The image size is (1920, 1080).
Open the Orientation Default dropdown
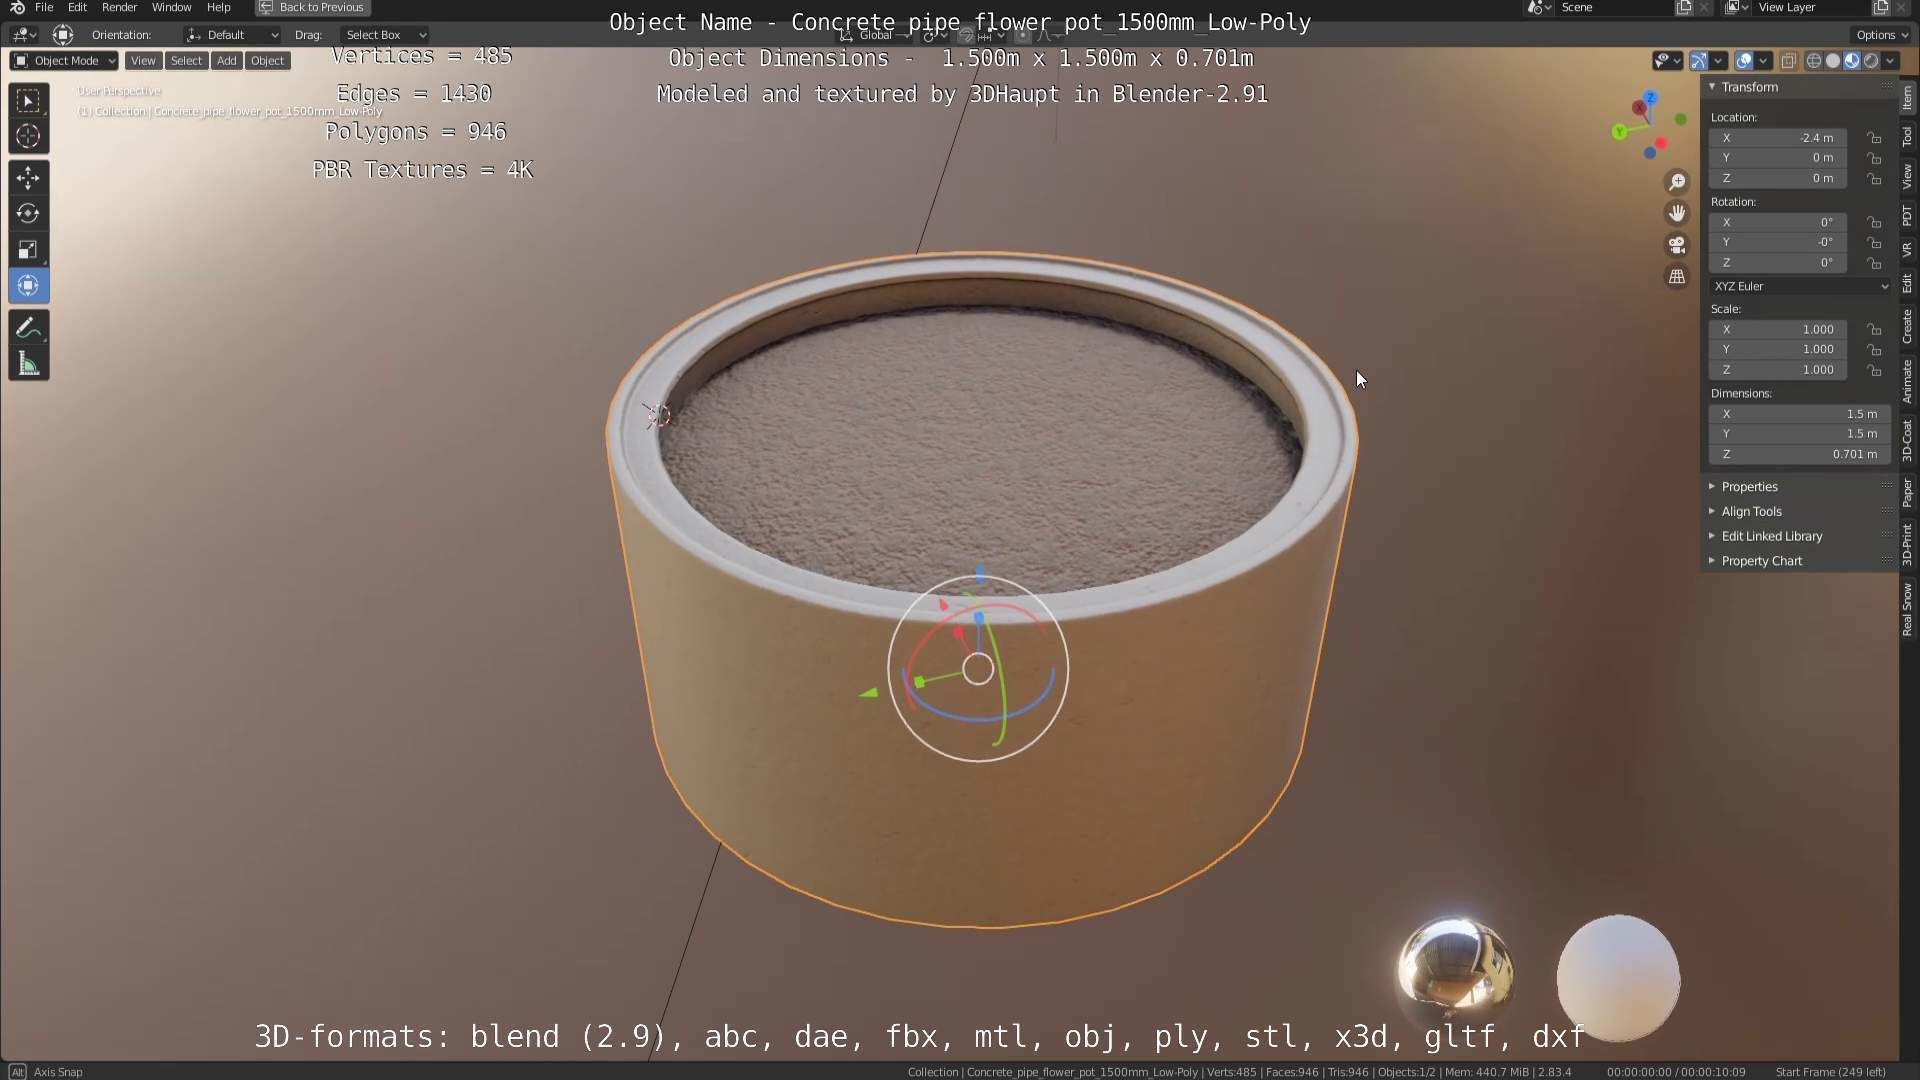click(232, 35)
